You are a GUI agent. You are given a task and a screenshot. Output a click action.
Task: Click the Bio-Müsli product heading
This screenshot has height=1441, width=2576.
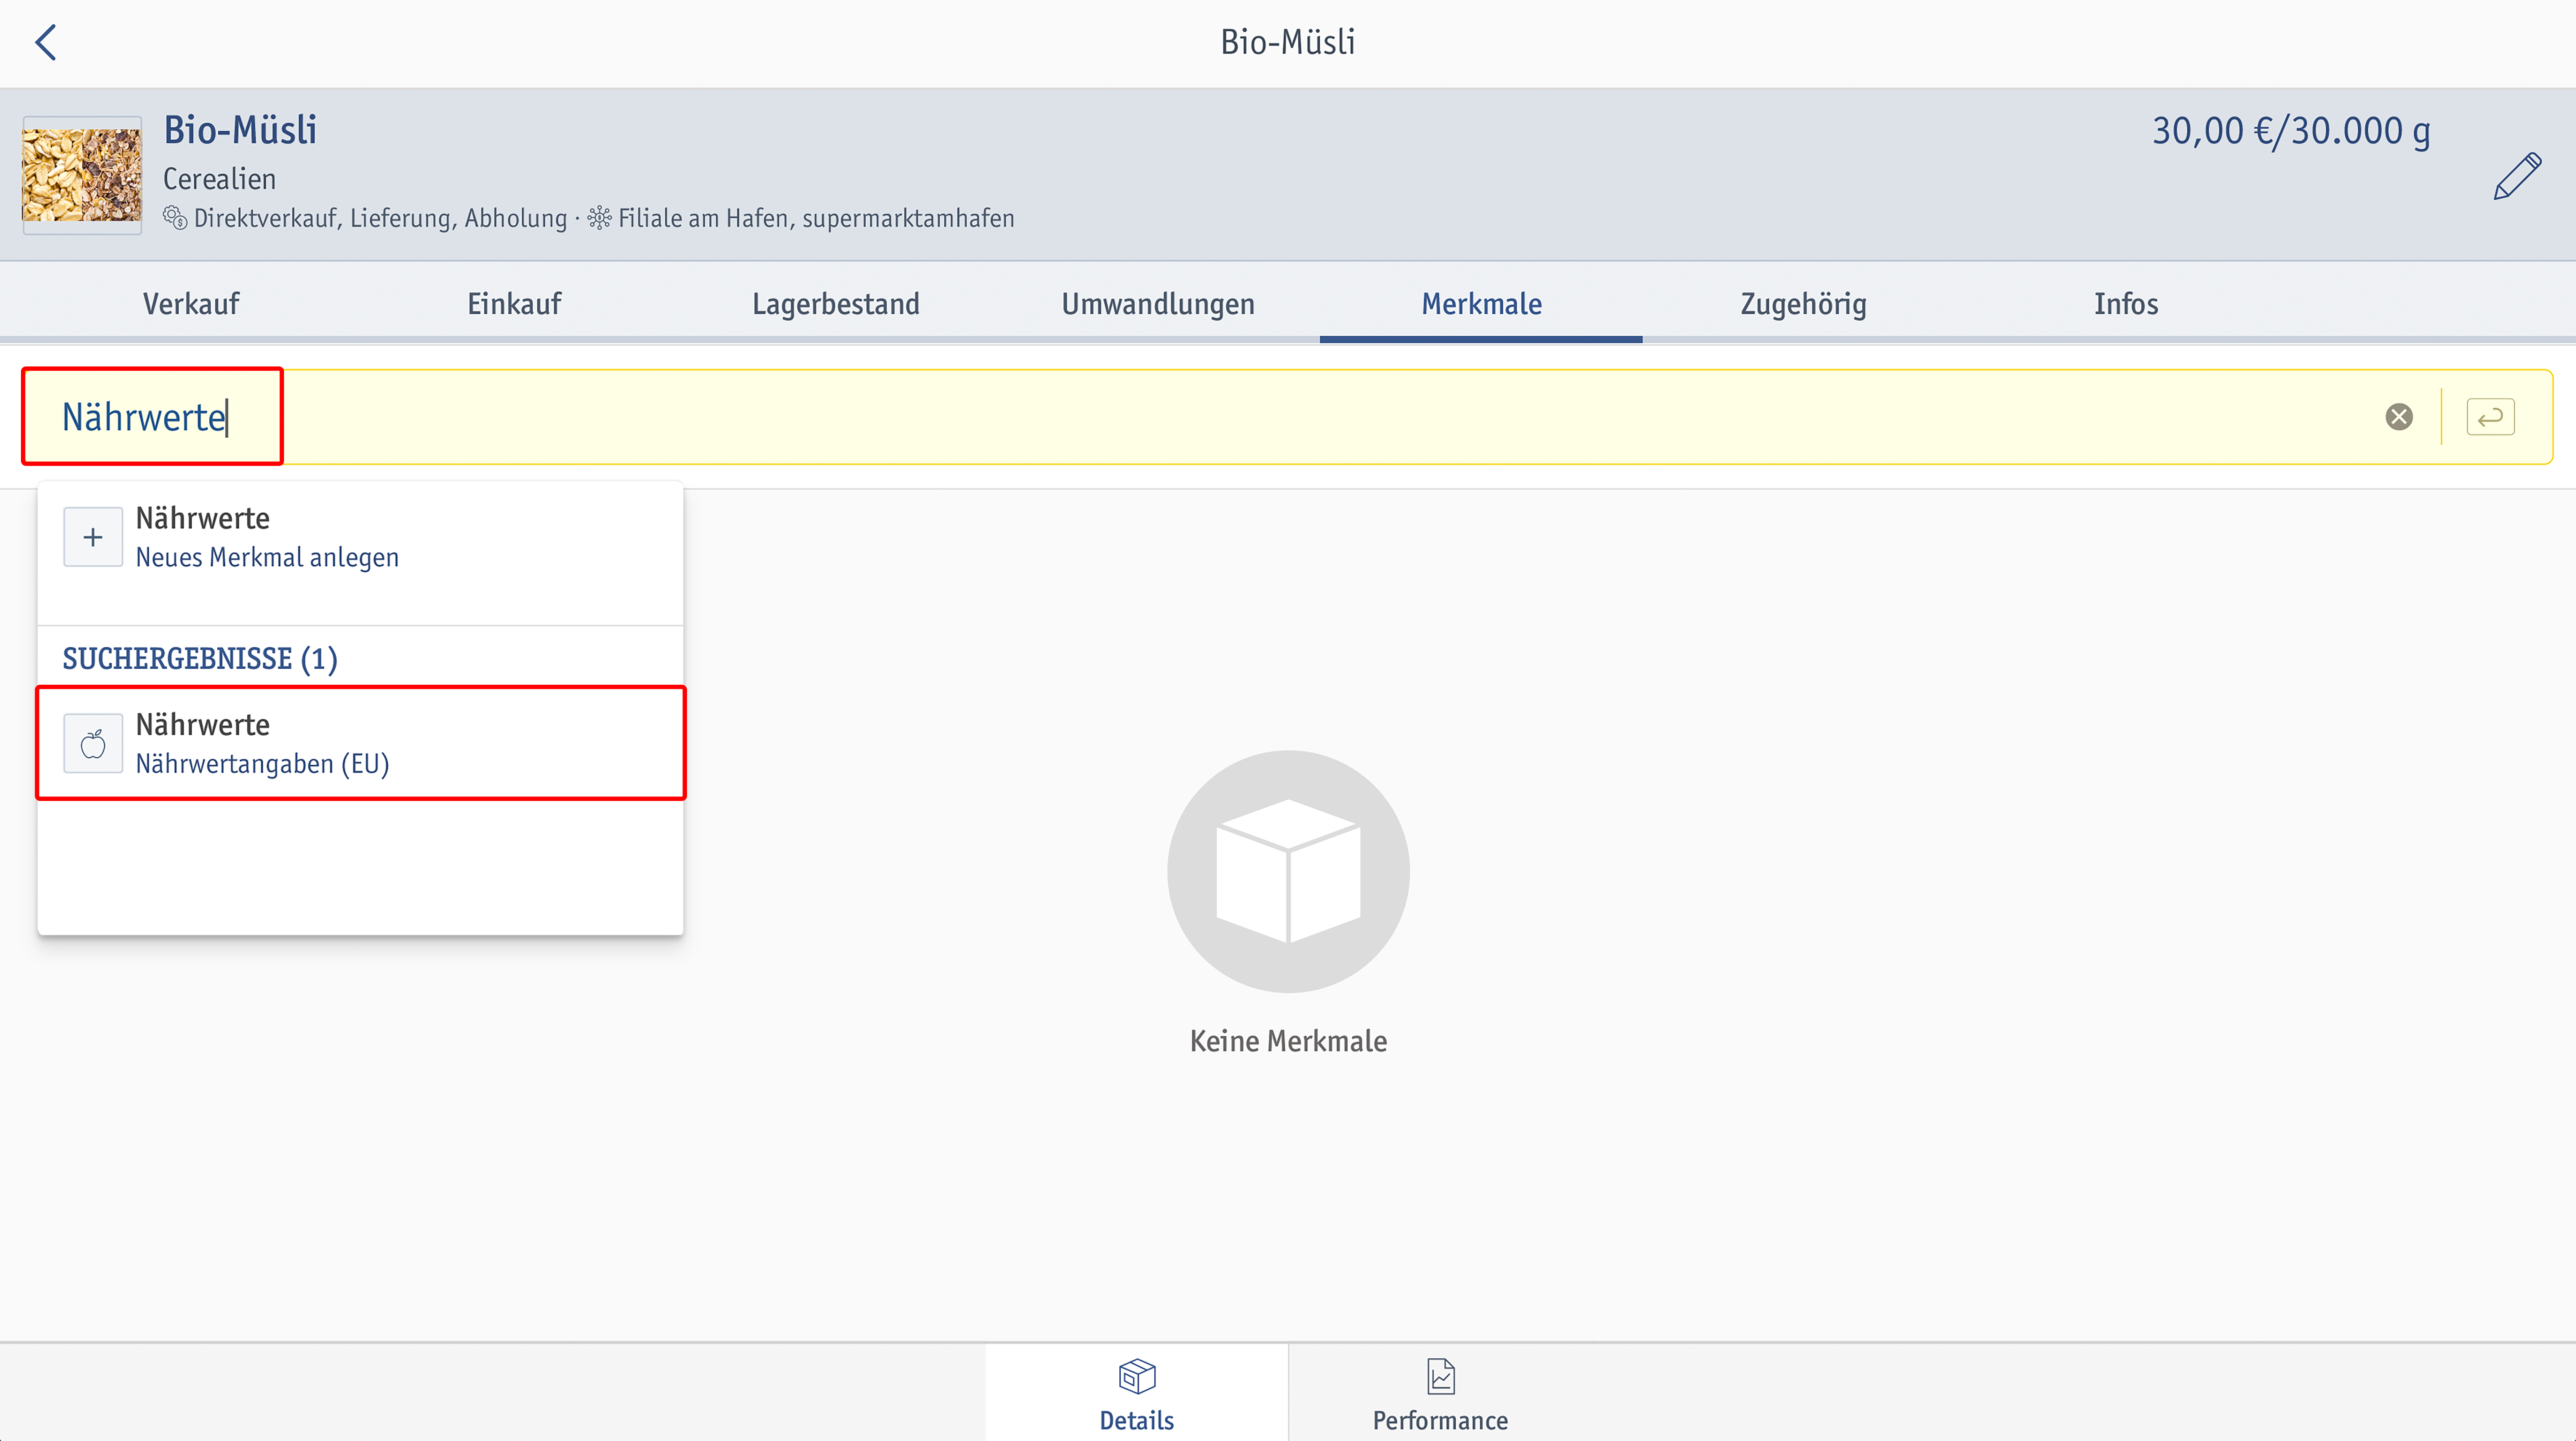240,130
